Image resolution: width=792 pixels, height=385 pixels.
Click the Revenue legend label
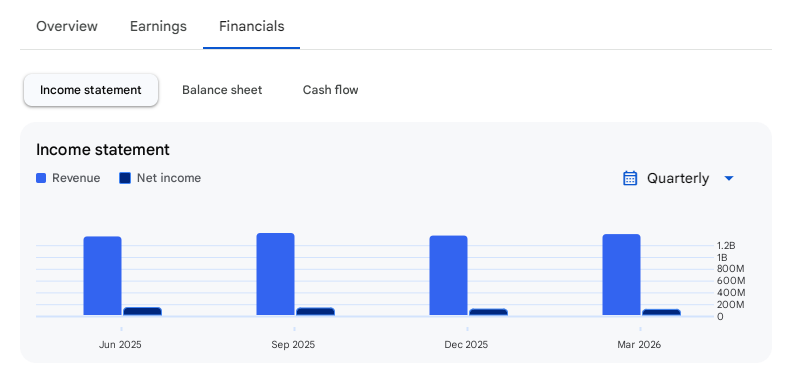click(76, 178)
